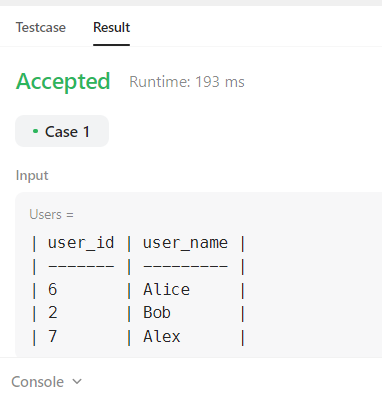Image resolution: width=382 pixels, height=393 pixels.
Task: Open the Case 1 result
Action: pos(62,131)
